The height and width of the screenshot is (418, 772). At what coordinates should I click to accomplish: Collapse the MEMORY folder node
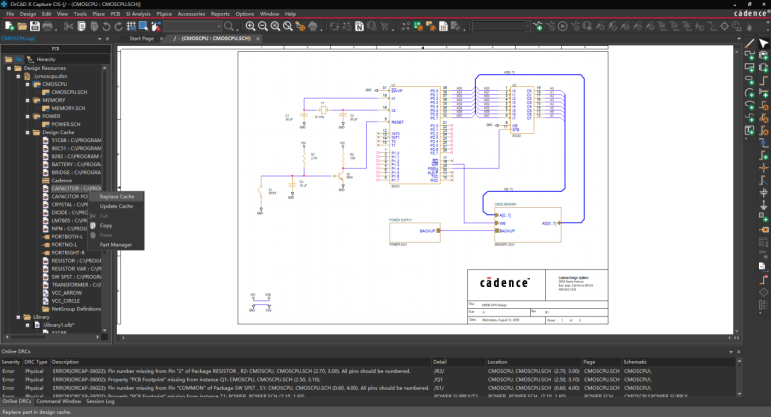pyautogui.click(x=28, y=100)
